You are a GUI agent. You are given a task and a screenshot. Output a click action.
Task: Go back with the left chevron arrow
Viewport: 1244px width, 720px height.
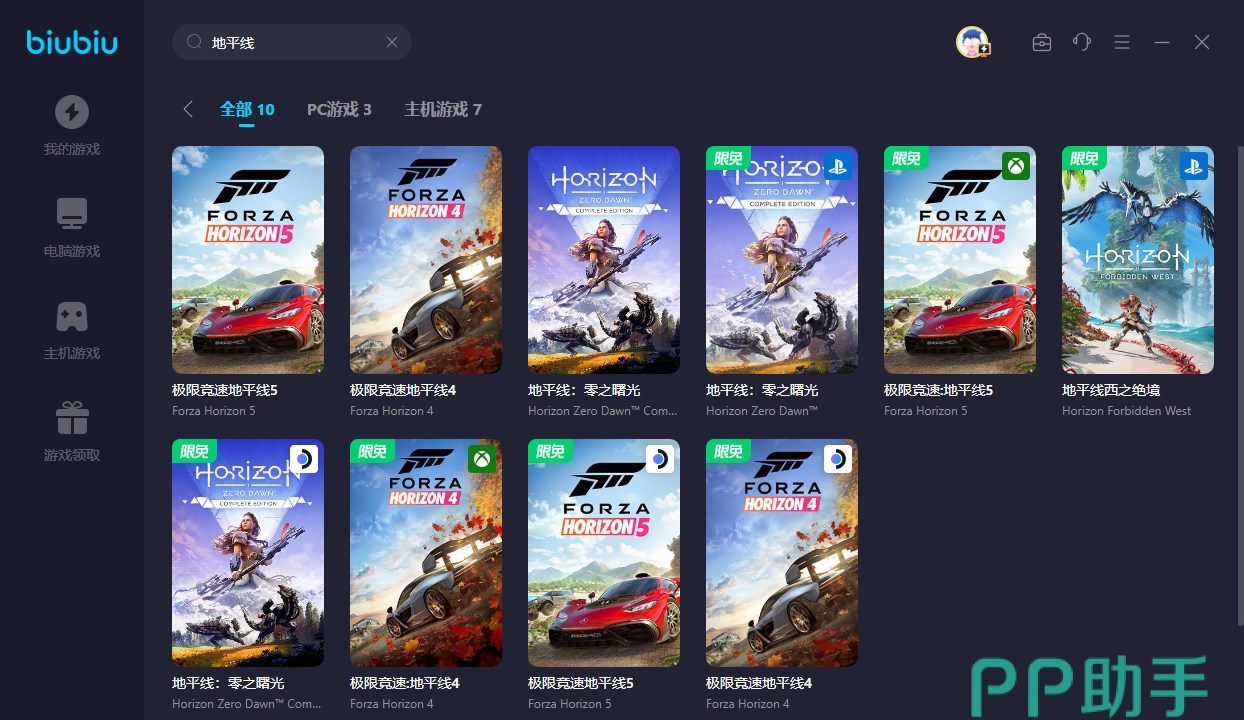[x=188, y=109]
